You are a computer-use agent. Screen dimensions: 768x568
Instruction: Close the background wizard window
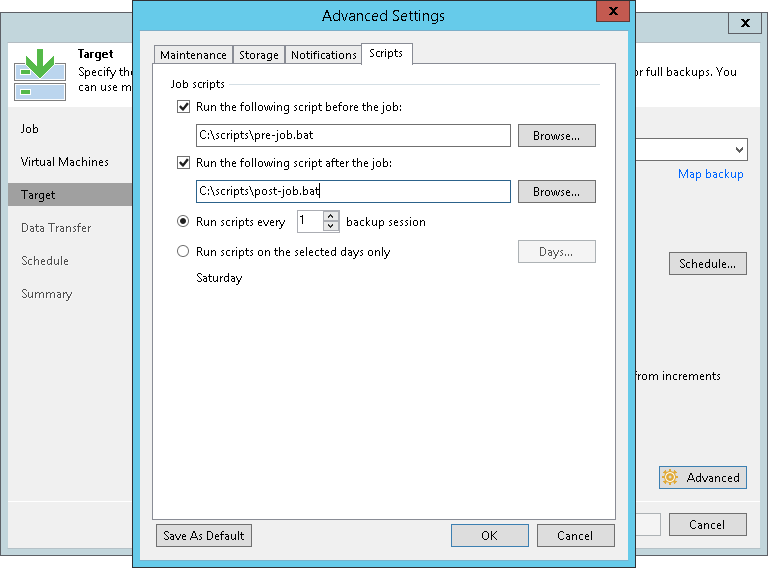745,23
